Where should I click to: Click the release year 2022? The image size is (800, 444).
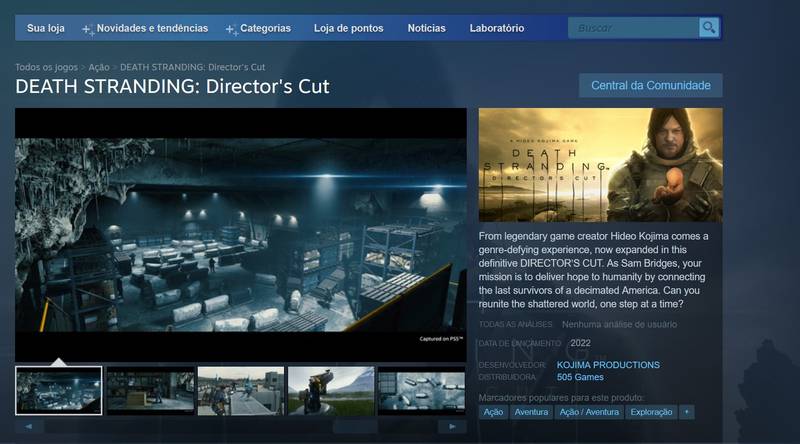[581, 343]
